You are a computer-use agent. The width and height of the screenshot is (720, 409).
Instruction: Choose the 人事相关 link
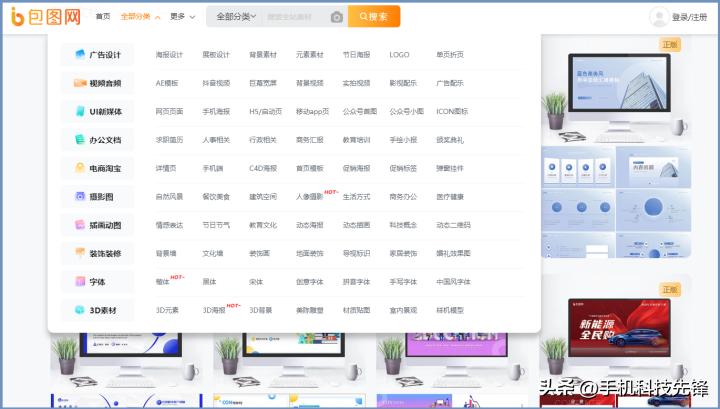point(216,140)
